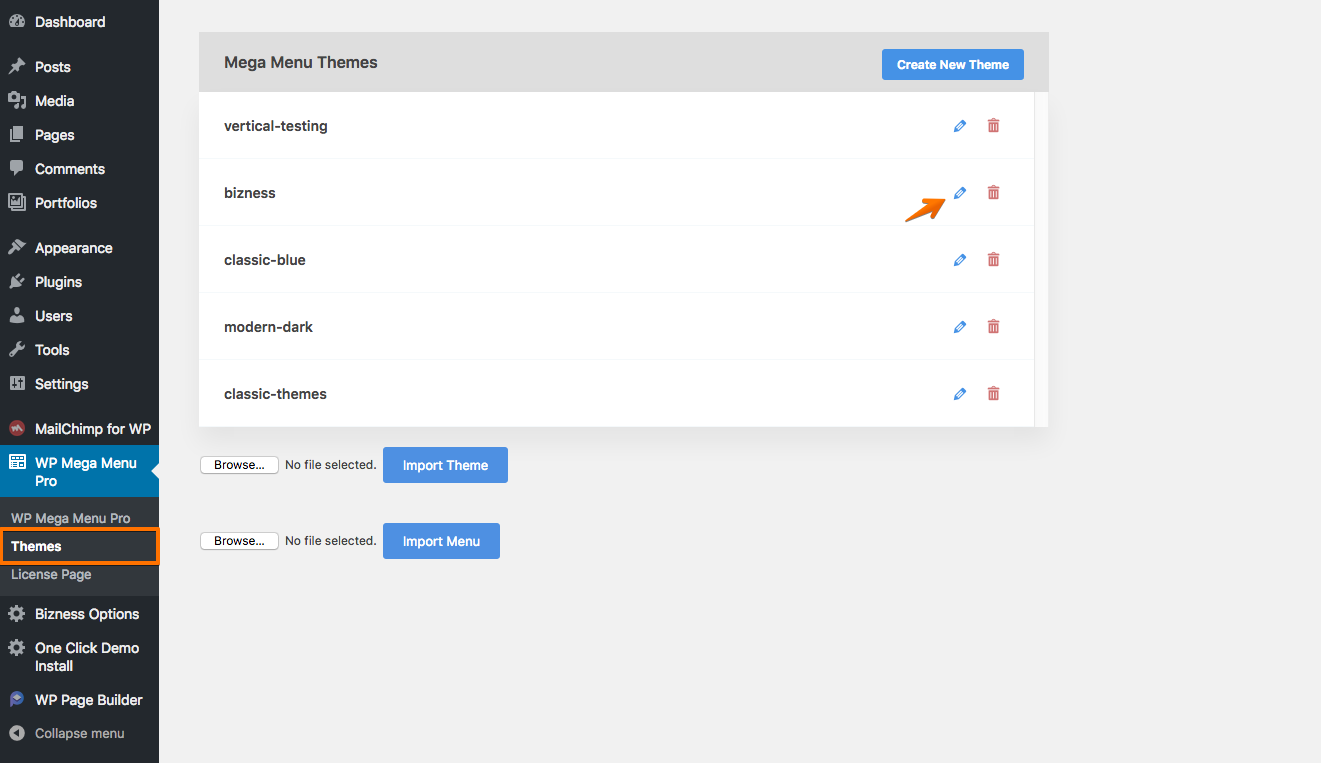Image resolution: width=1321 pixels, height=763 pixels.
Task: Click the One Click Demo Install gear icon
Action: pyautogui.click(x=17, y=648)
